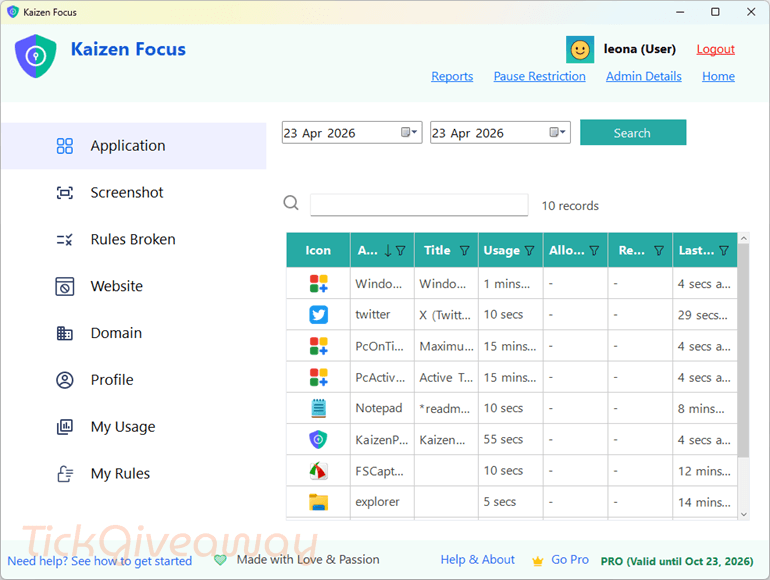Open filter on the Usage column
770x580 pixels.
(x=529, y=251)
